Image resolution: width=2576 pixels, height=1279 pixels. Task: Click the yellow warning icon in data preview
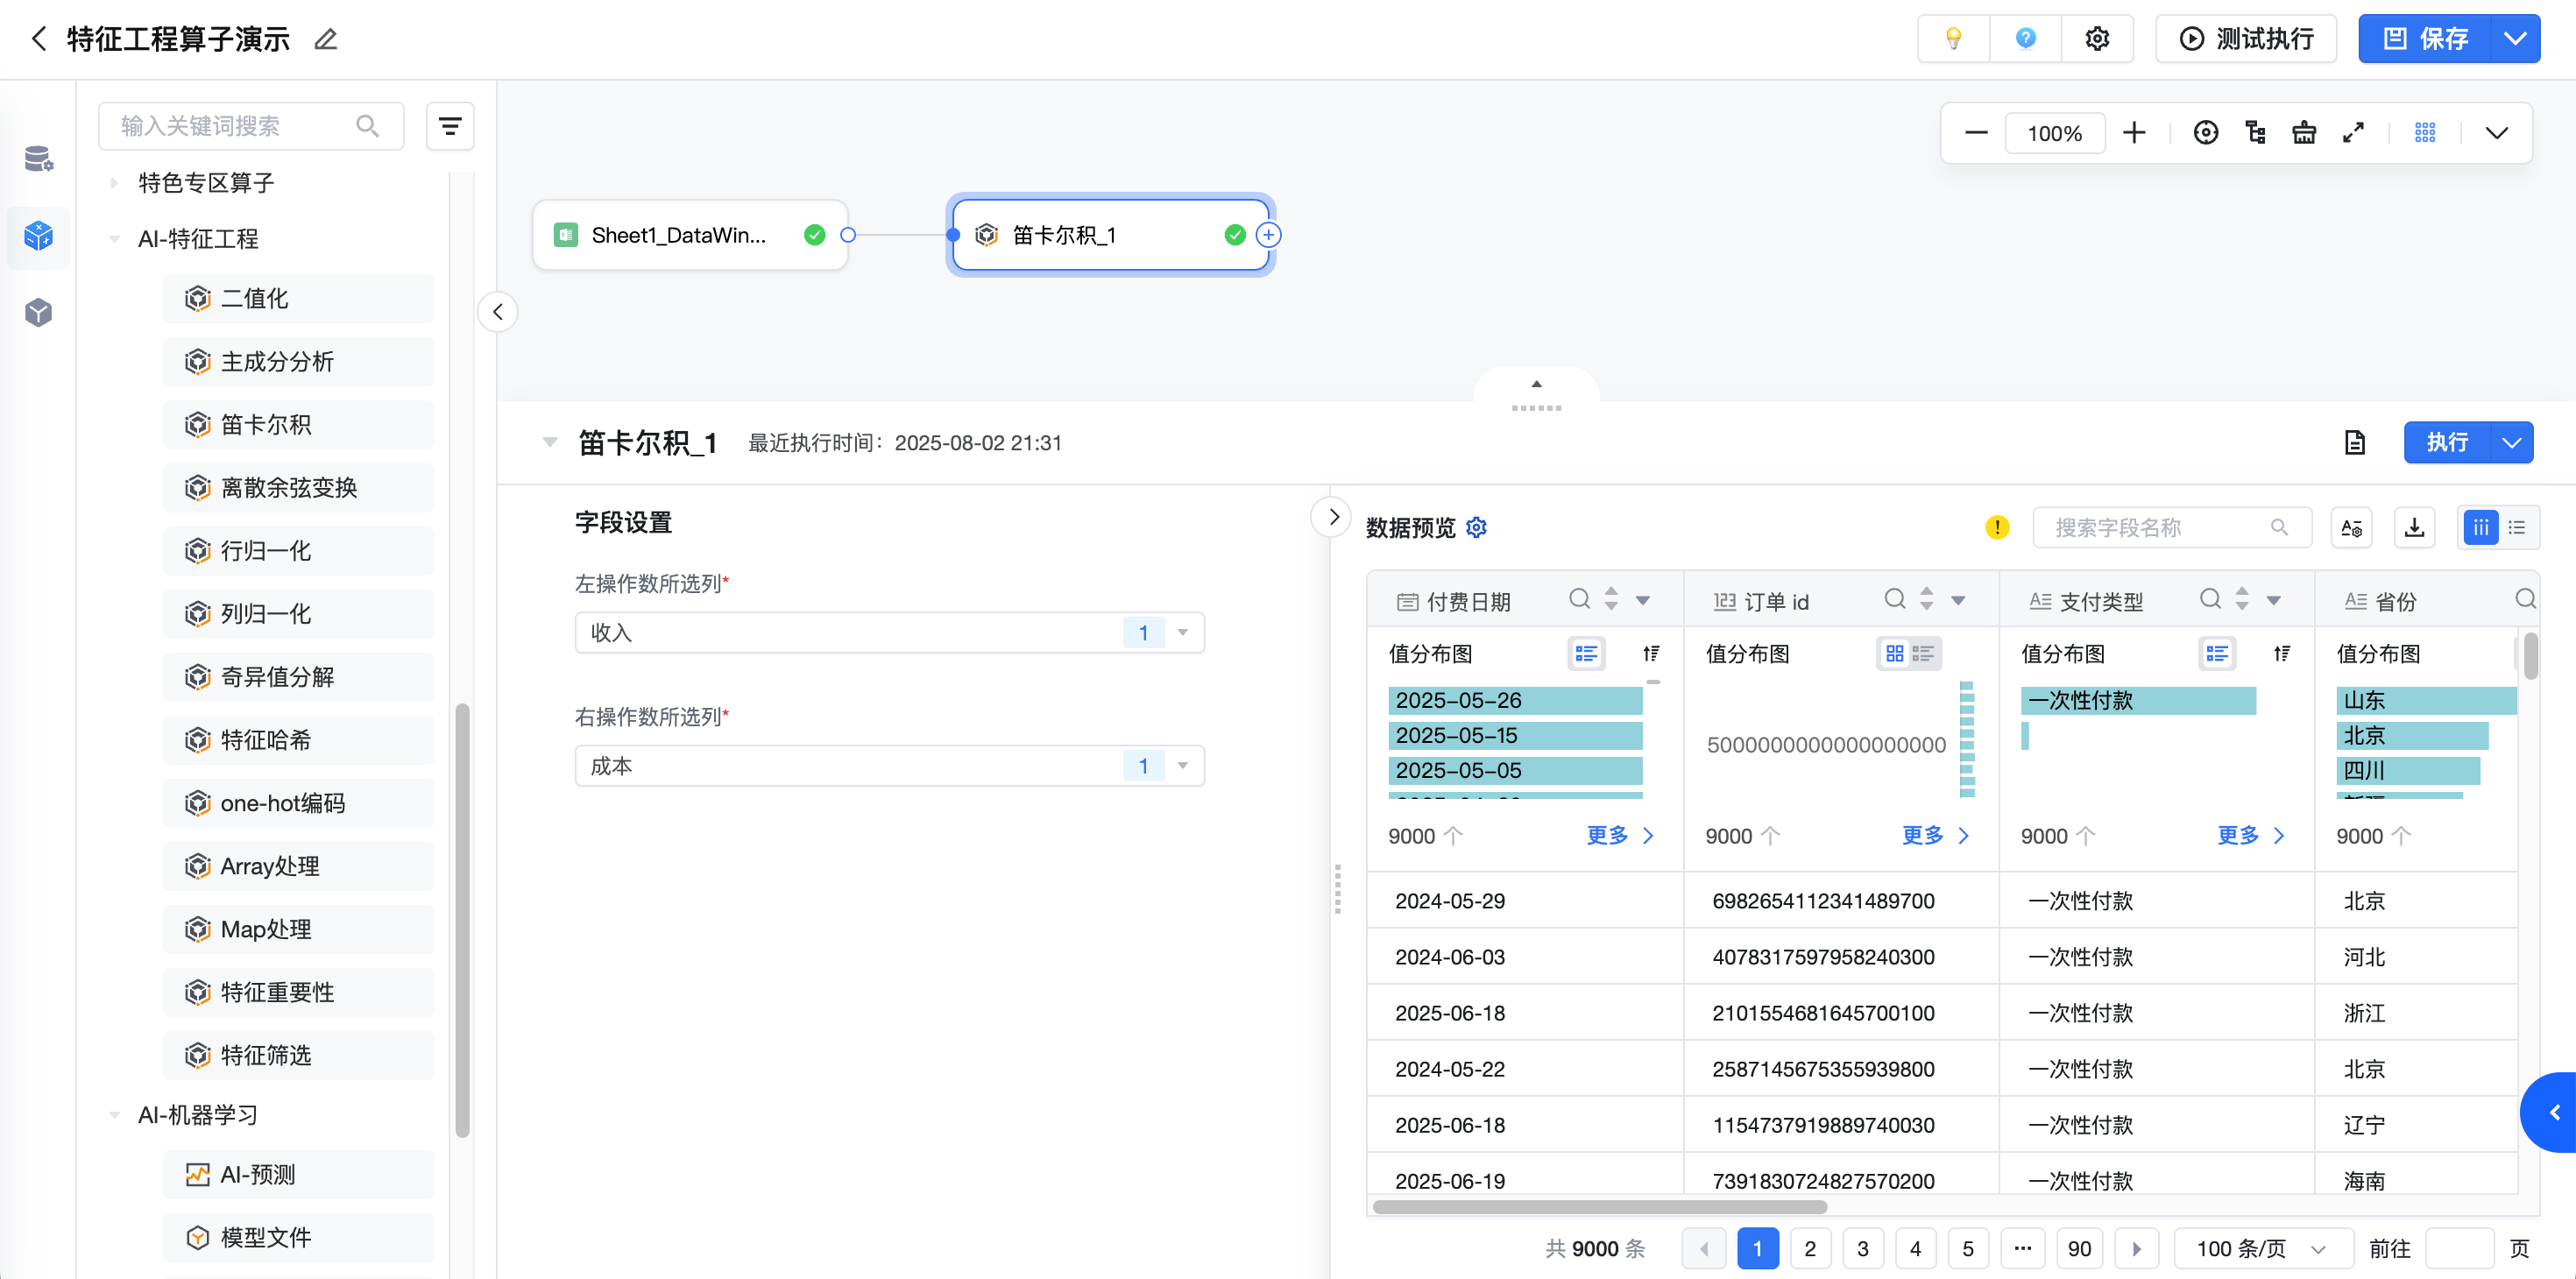click(1997, 527)
